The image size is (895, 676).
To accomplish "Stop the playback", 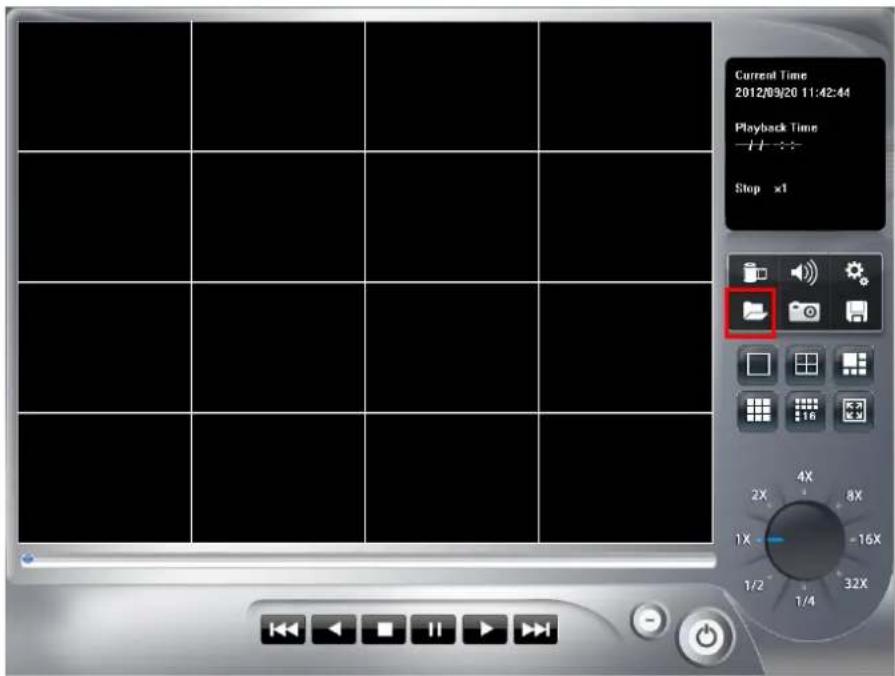I will click(384, 629).
